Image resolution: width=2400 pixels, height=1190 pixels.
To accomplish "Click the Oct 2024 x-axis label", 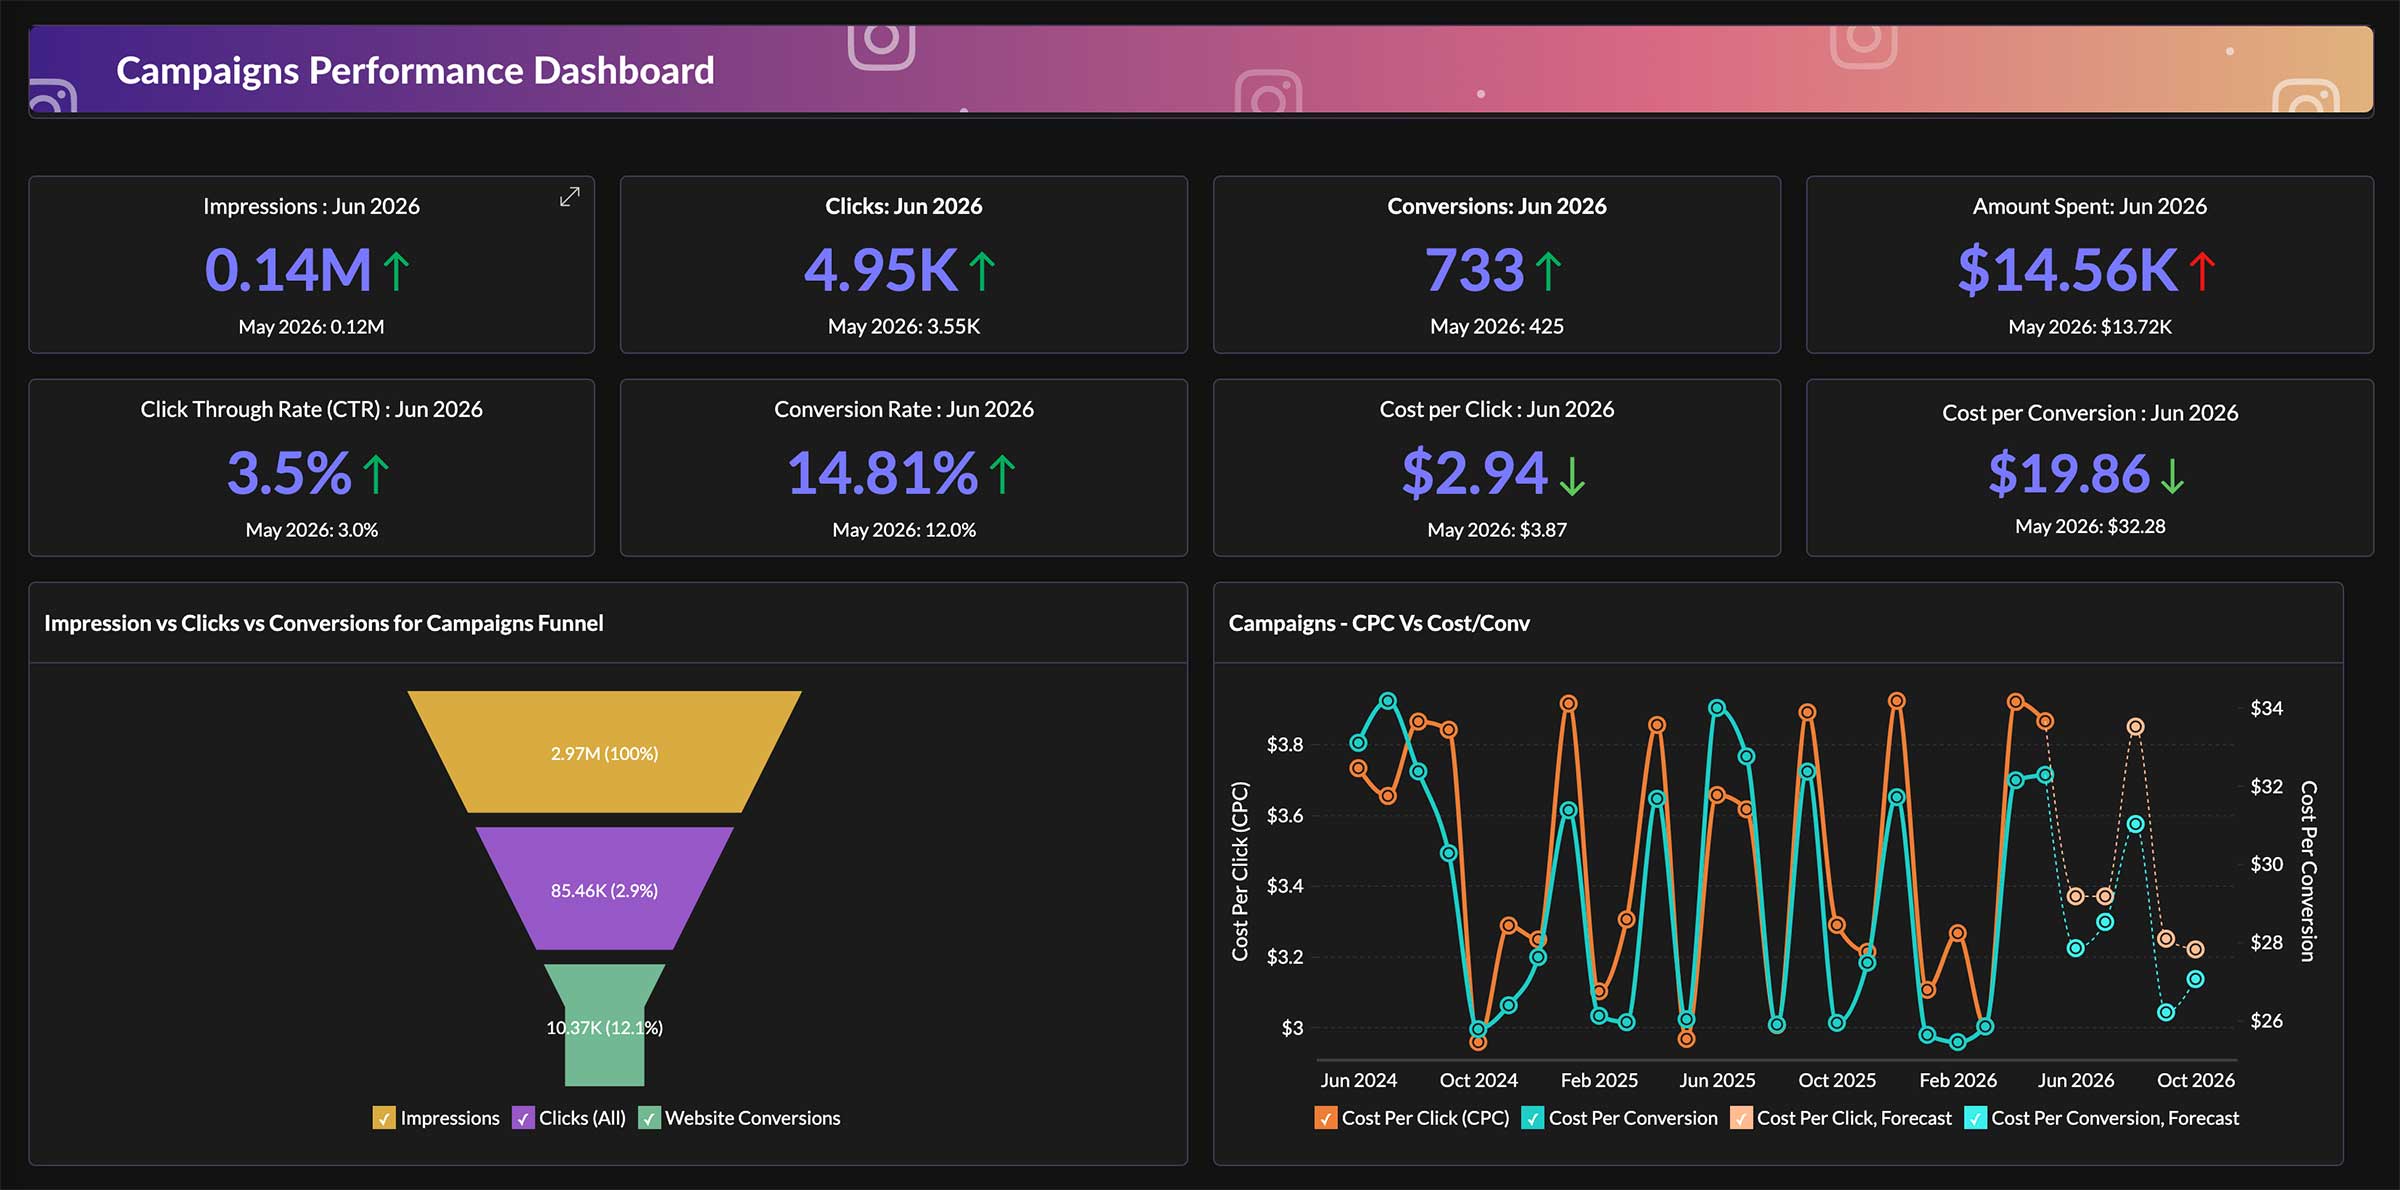I will click(1478, 1080).
